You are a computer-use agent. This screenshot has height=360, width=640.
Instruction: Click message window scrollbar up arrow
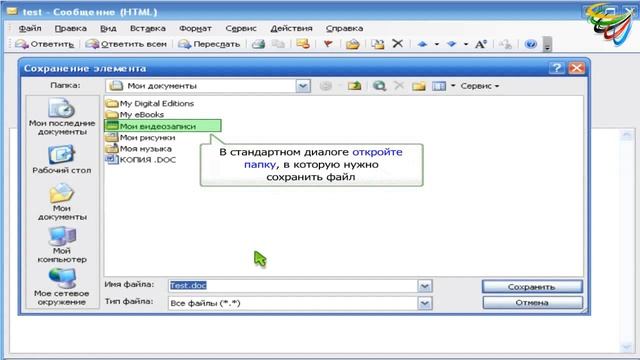click(x=627, y=135)
